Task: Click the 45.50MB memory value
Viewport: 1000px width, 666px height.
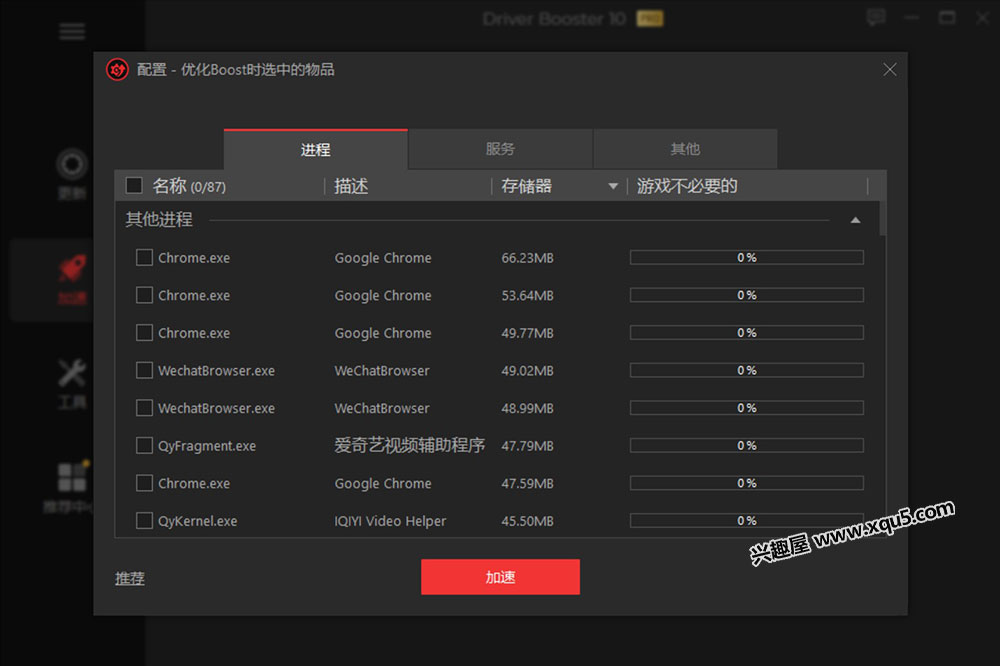Action: (x=527, y=521)
